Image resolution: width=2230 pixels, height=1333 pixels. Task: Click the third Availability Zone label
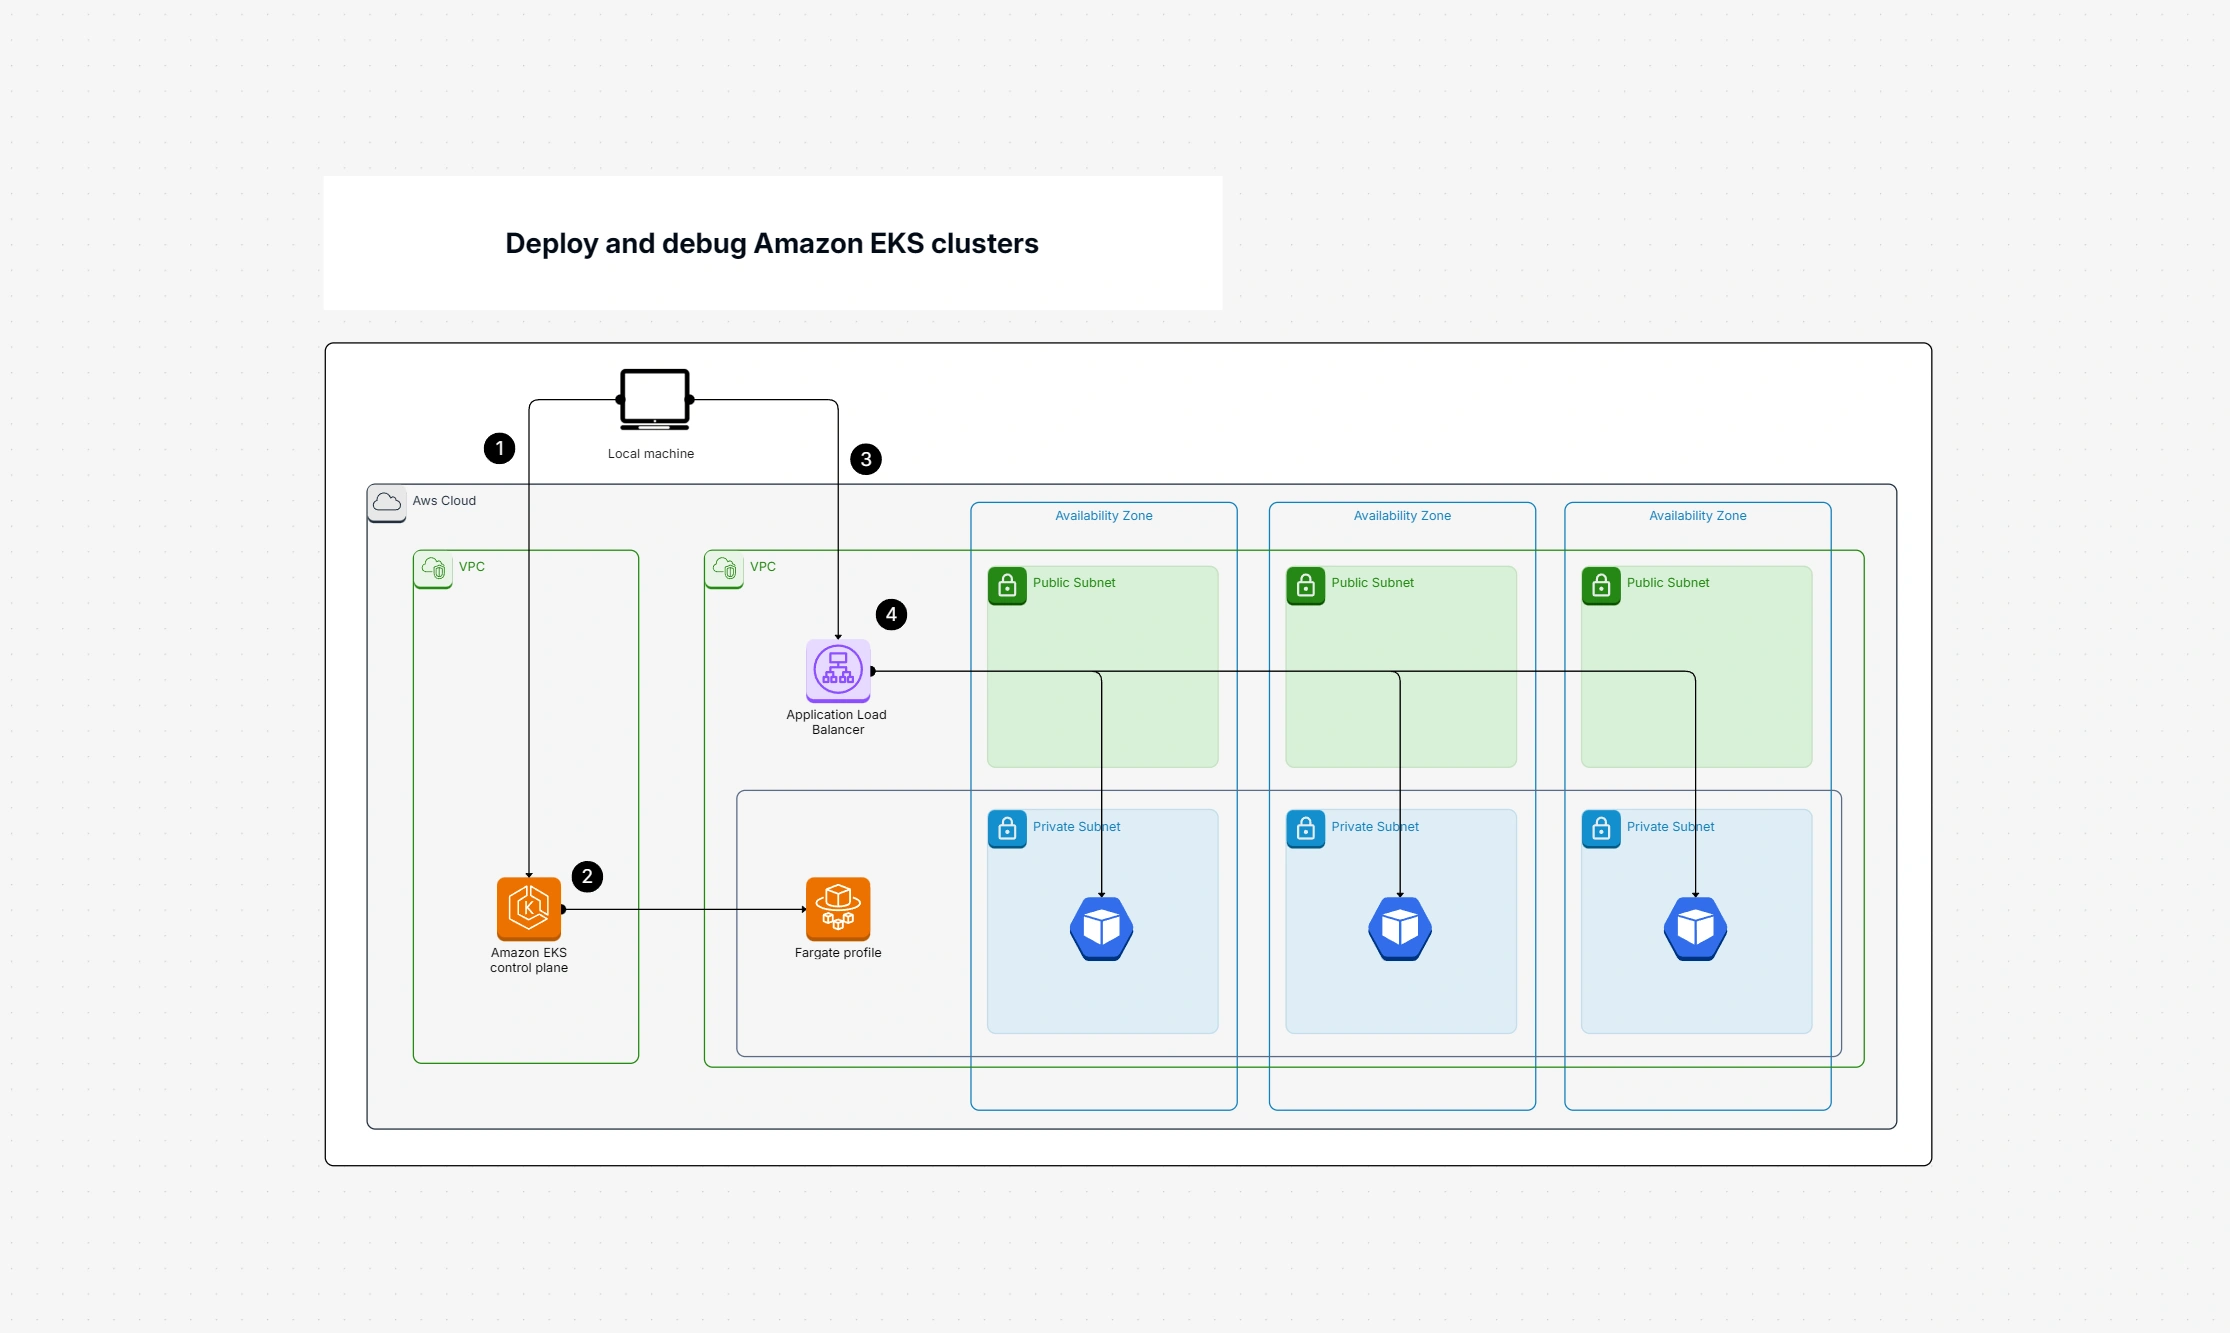(1698, 516)
